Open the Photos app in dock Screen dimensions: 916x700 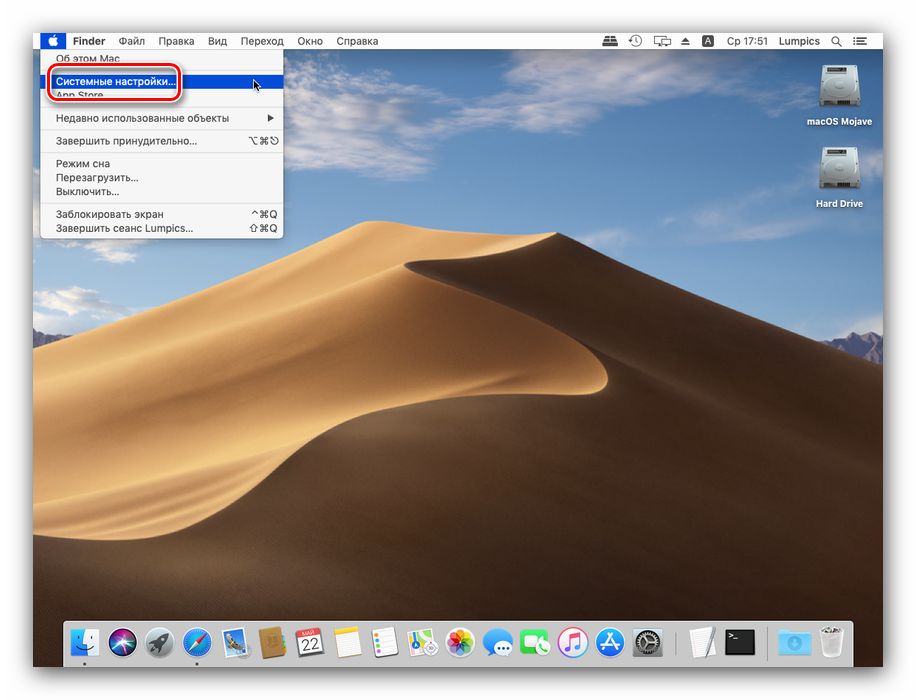[460, 642]
